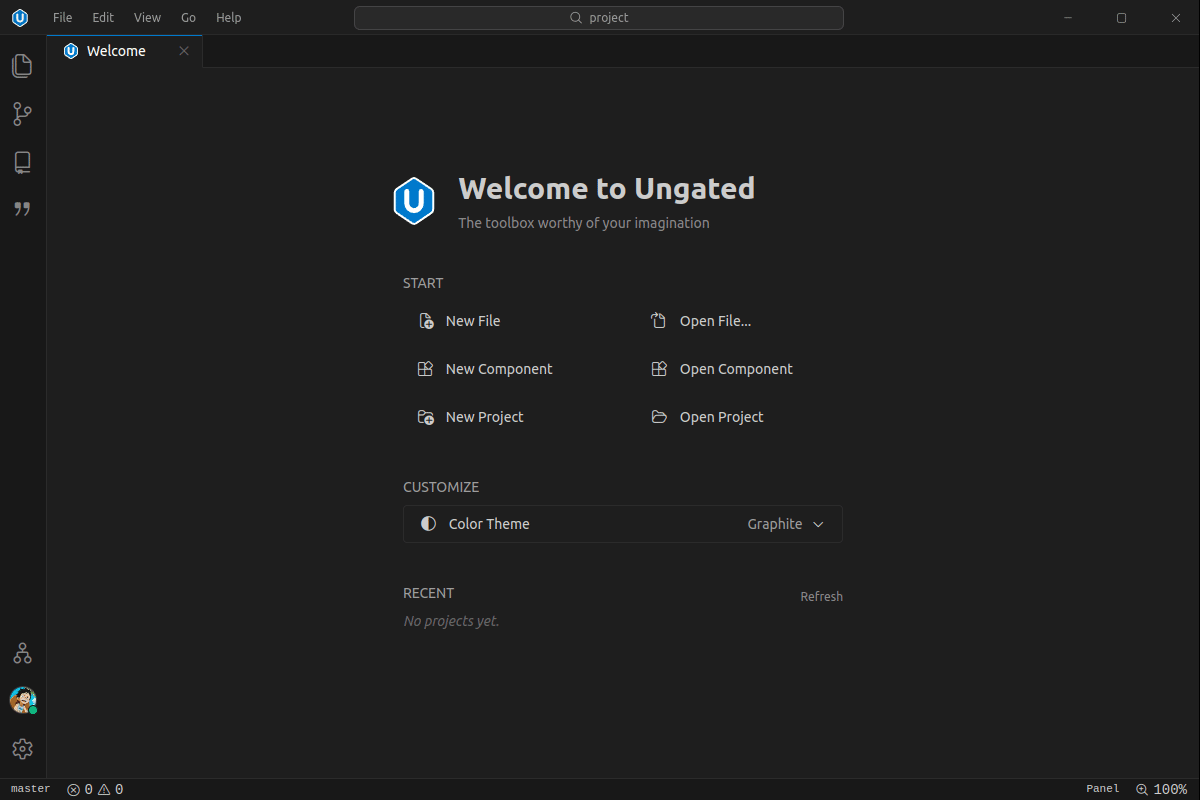
Task: Click the user avatar in the sidebar
Action: pyautogui.click(x=22, y=700)
